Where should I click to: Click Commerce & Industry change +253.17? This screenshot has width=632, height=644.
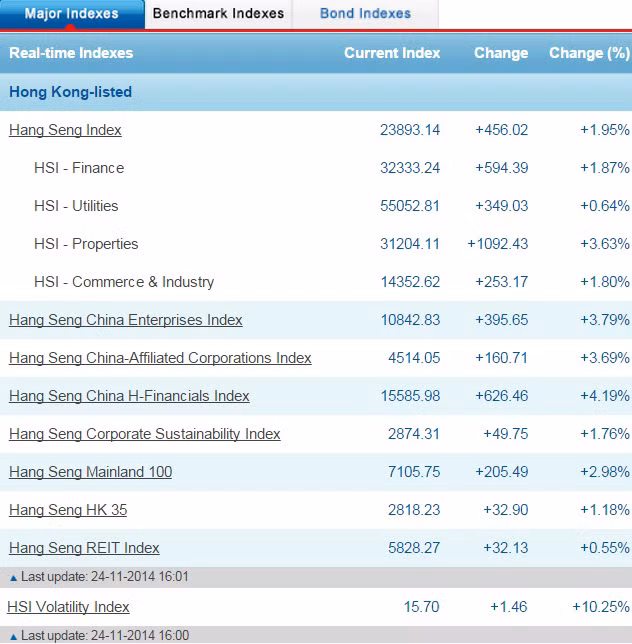coord(501,282)
